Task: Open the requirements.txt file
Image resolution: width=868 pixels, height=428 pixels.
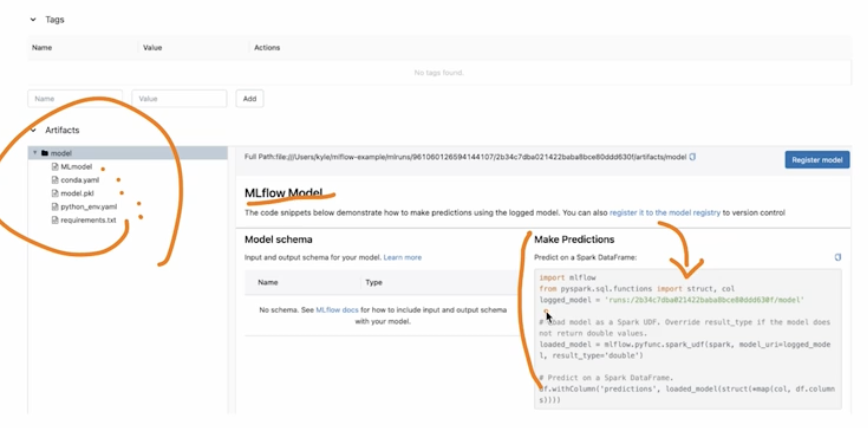Action: 89,220
